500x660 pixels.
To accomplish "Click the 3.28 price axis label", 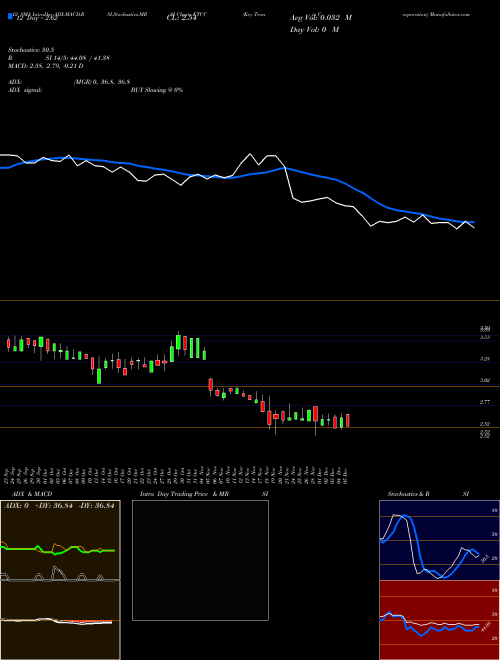I will (485, 359).
